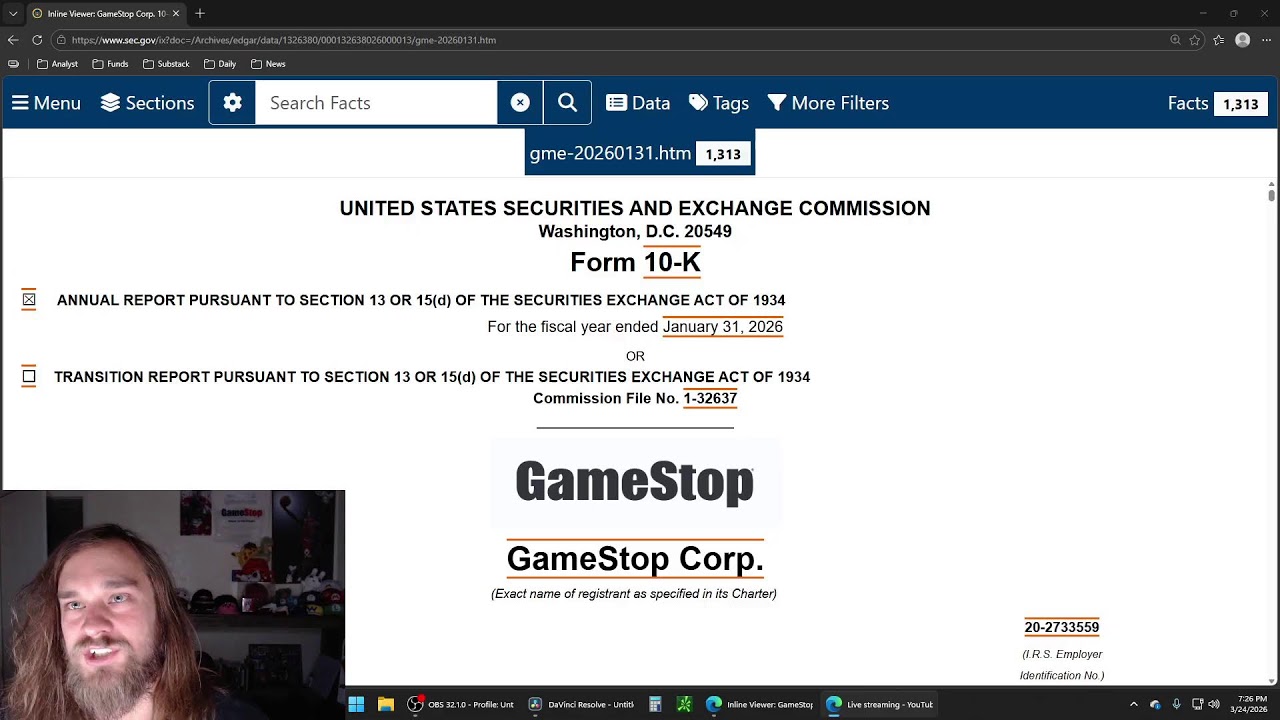Open the Analyst bookmarks folder

[x=57, y=64]
